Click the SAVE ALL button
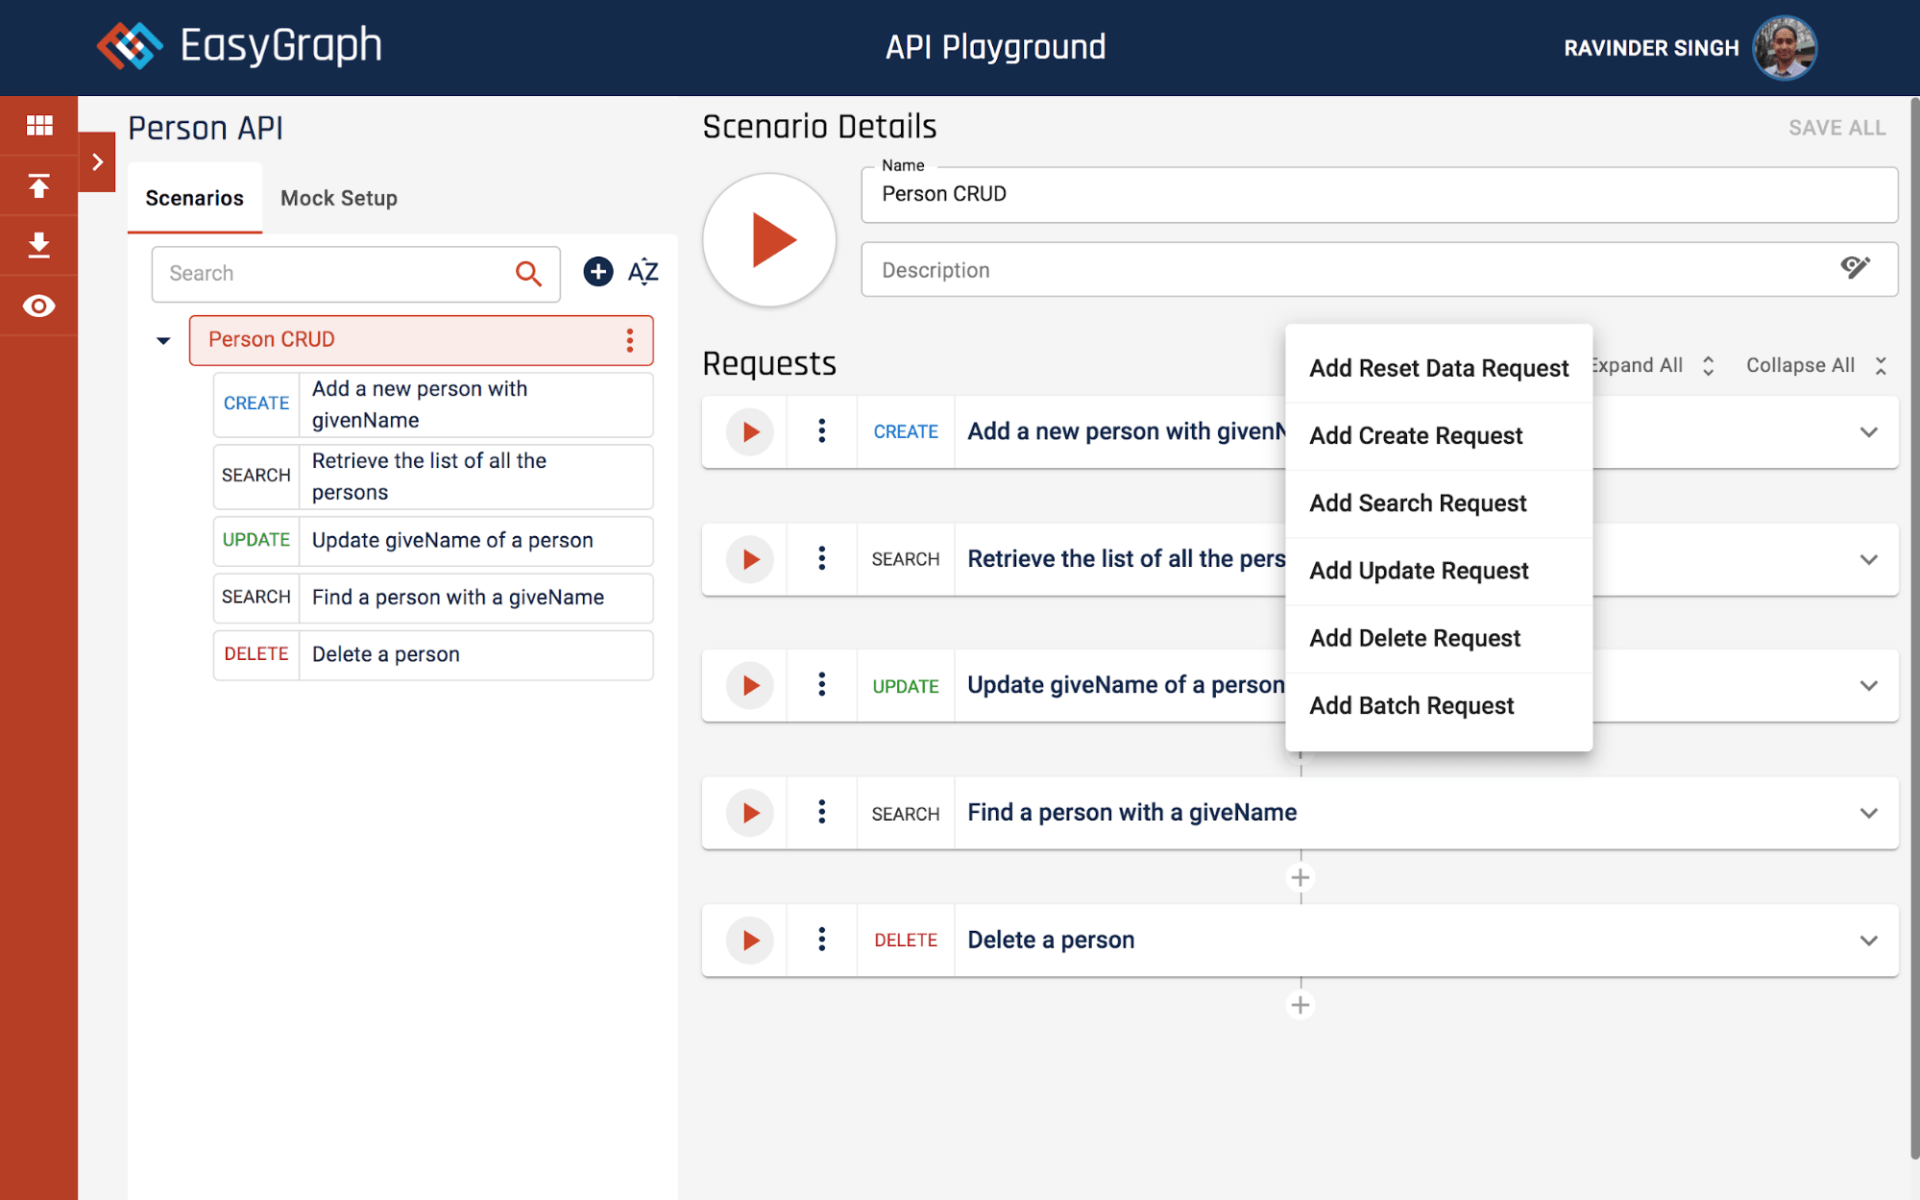 (x=1836, y=128)
